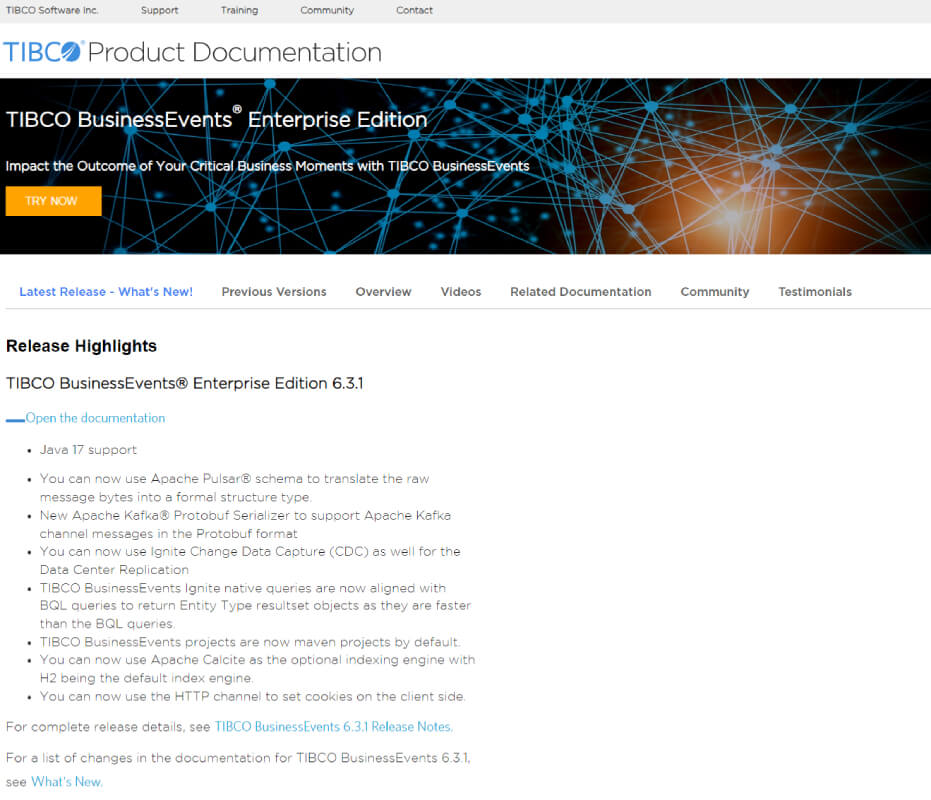This screenshot has height=800, width=931.
Task: Click bullet about Apache Calcite indexing engine
Action: point(257,668)
